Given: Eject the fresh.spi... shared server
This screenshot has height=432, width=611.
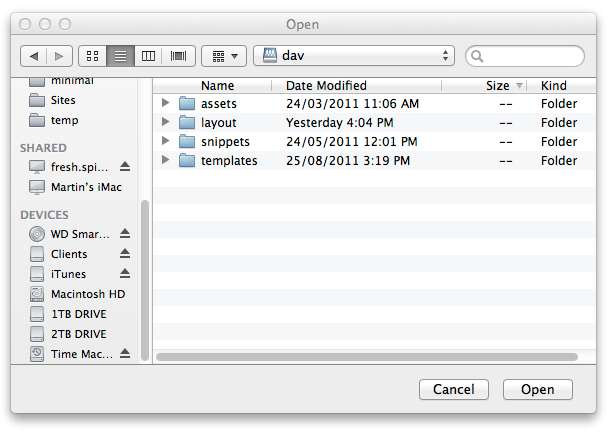Looking at the screenshot, I should tap(125, 167).
